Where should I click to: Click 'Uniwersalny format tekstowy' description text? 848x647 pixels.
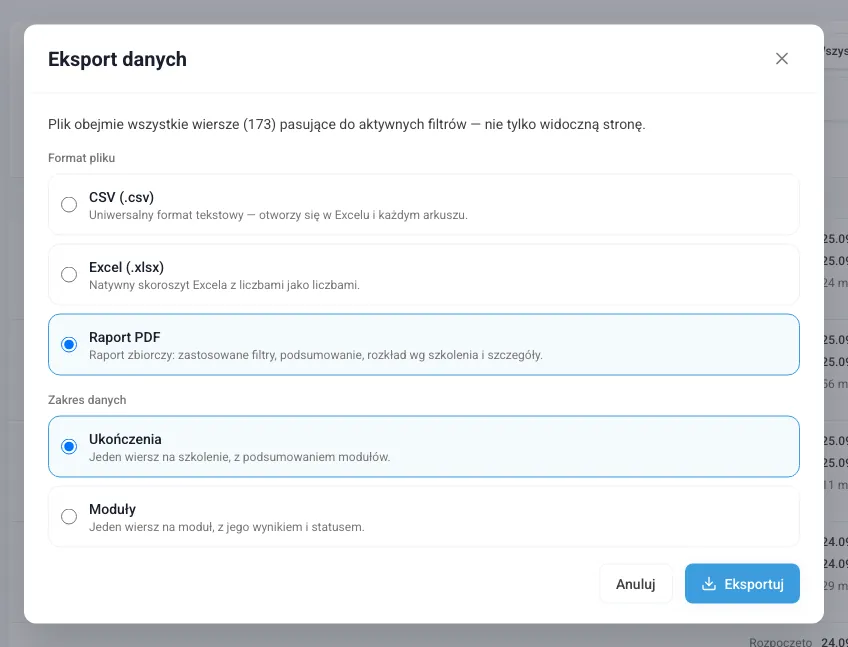click(x=278, y=215)
